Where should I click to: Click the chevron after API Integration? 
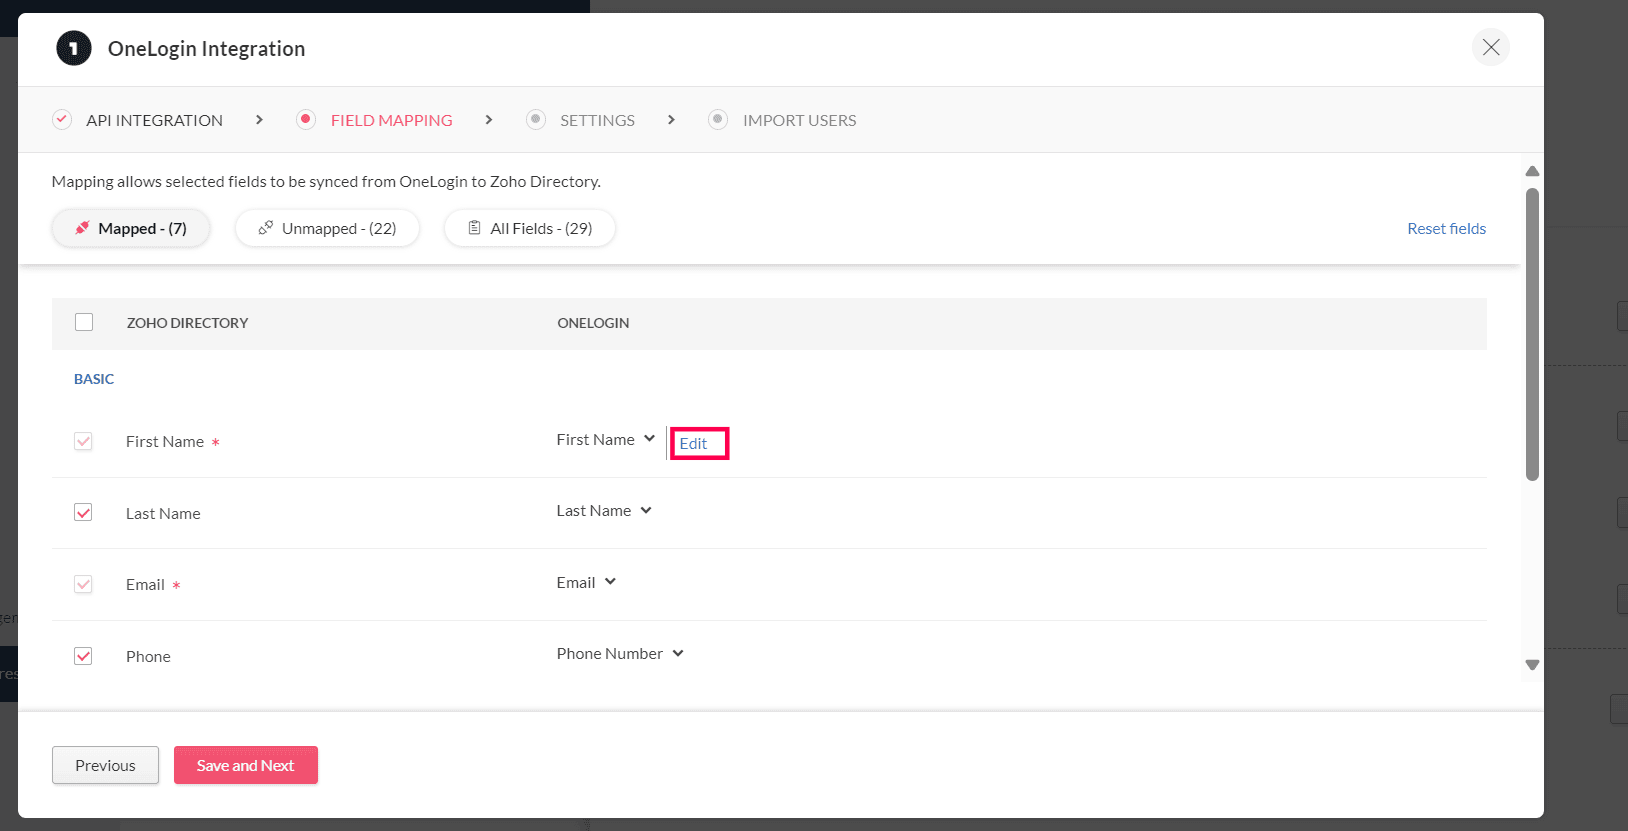click(x=259, y=120)
